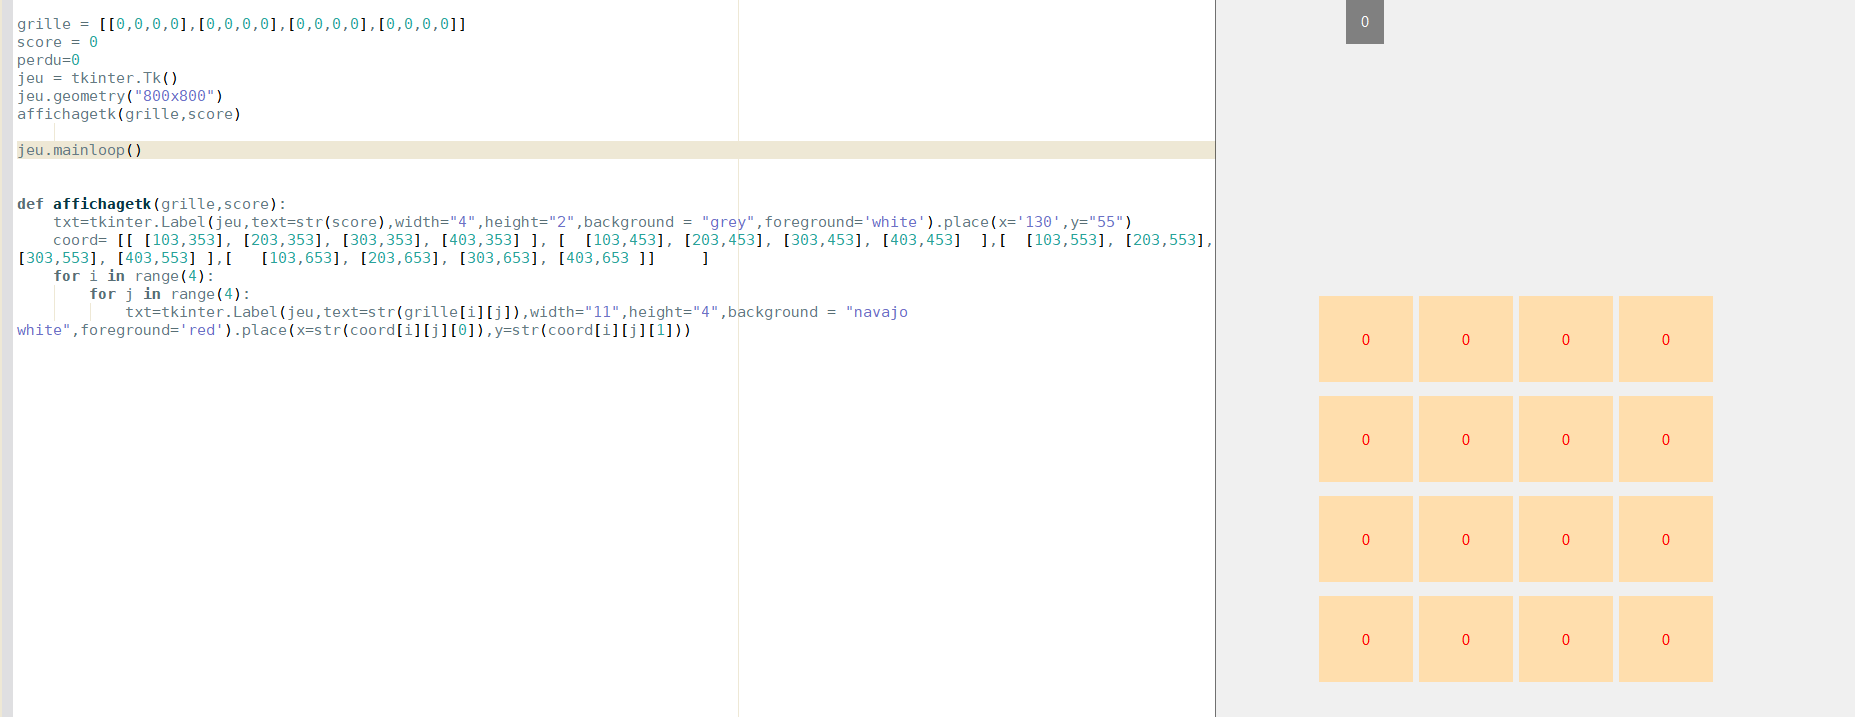
Task: Select the third row, first column tile
Action: pyautogui.click(x=1365, y=539)
